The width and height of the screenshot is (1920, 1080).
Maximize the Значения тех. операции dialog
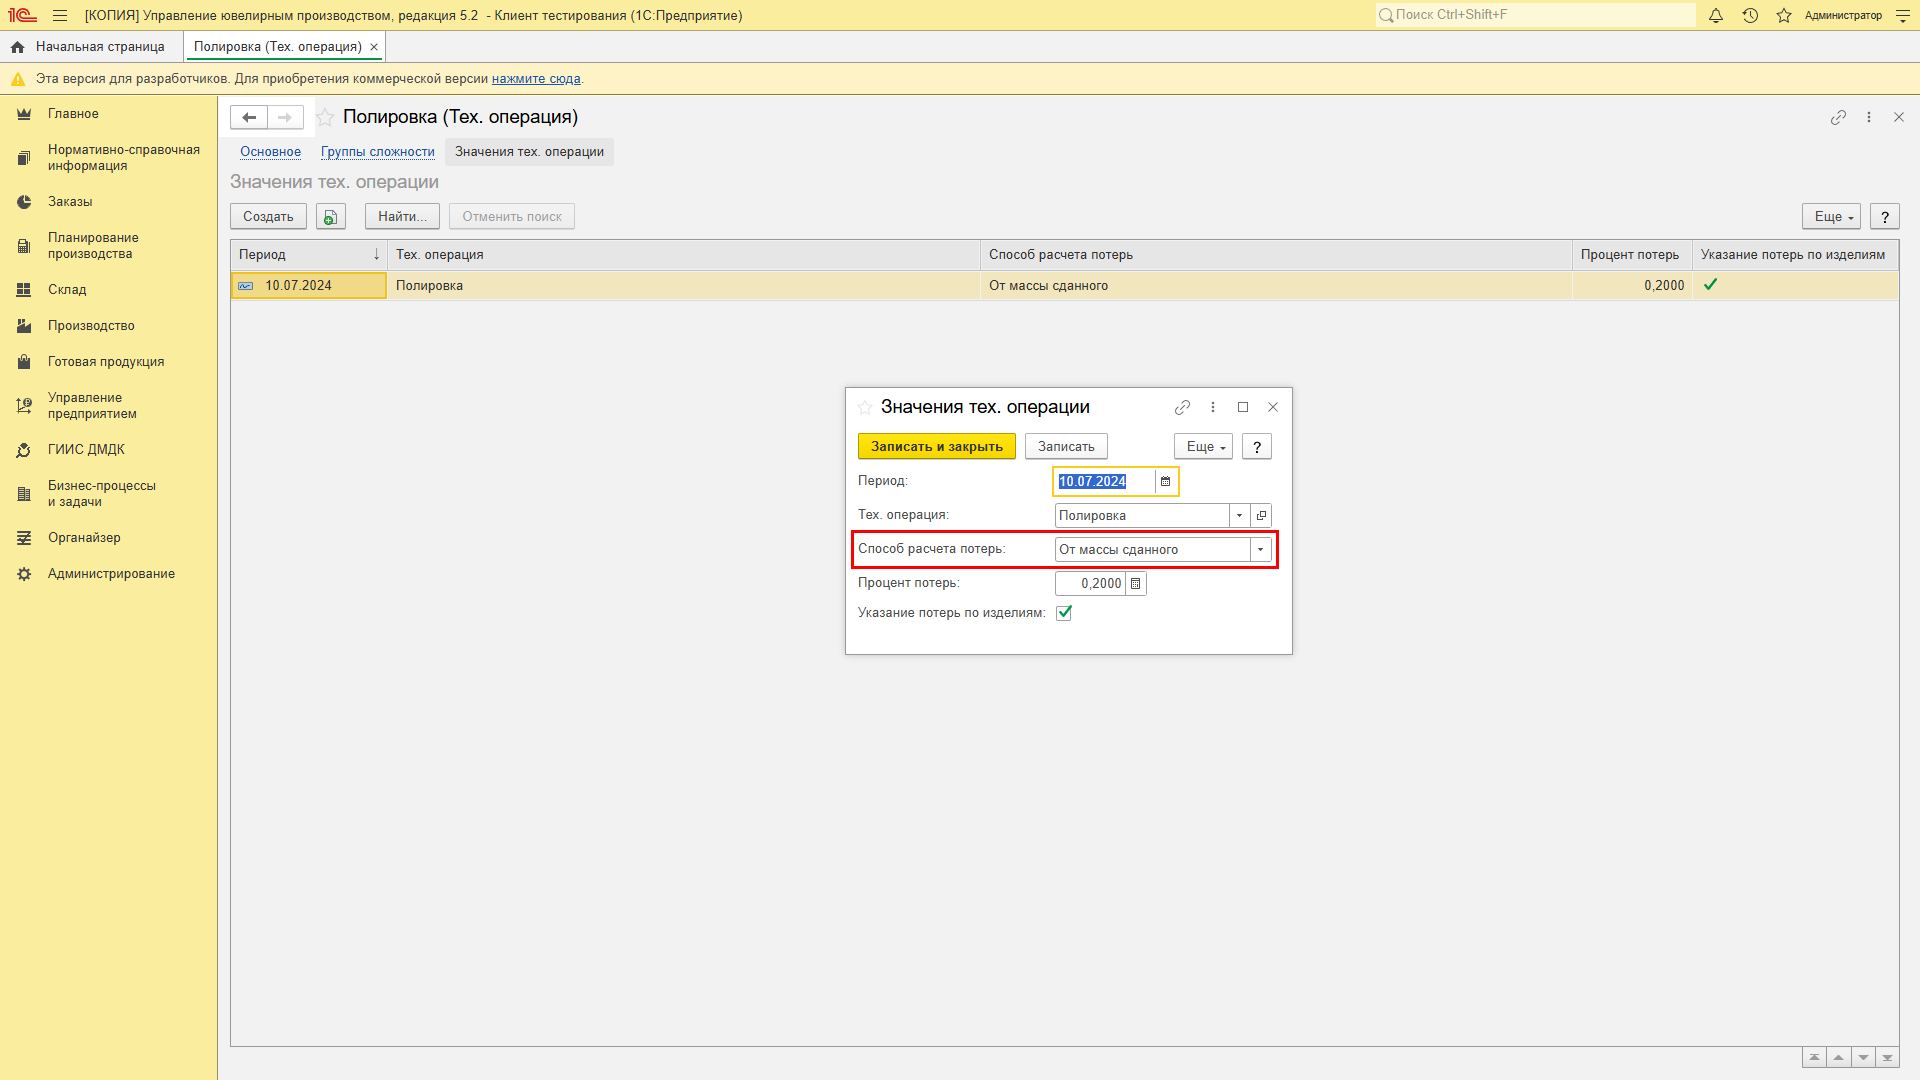click(x=1243, y=407)
